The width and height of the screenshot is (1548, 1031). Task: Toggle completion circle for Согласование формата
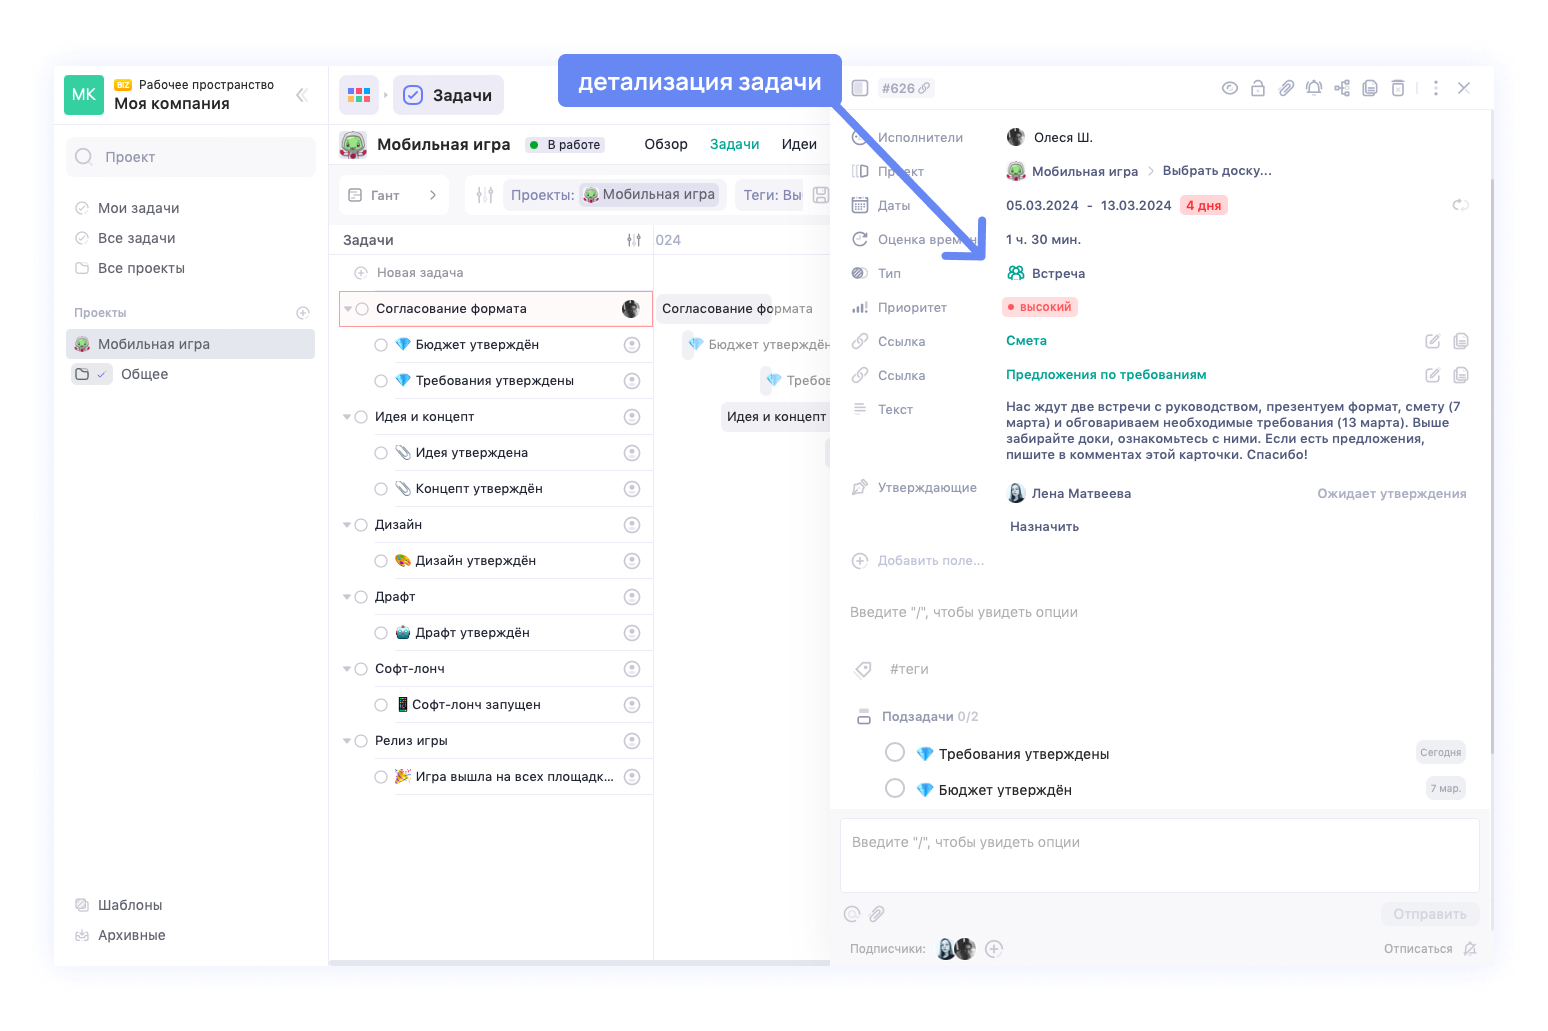[362, 309]
